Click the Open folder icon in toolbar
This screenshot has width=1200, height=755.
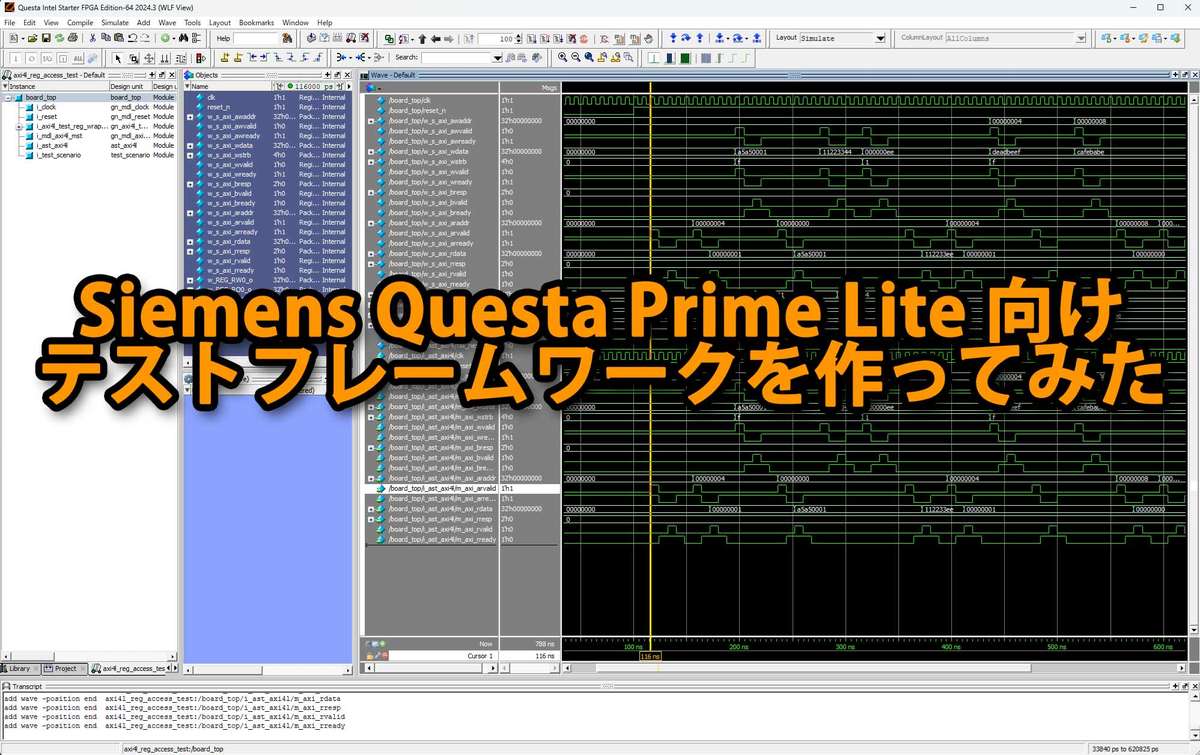tap(33, 38)
